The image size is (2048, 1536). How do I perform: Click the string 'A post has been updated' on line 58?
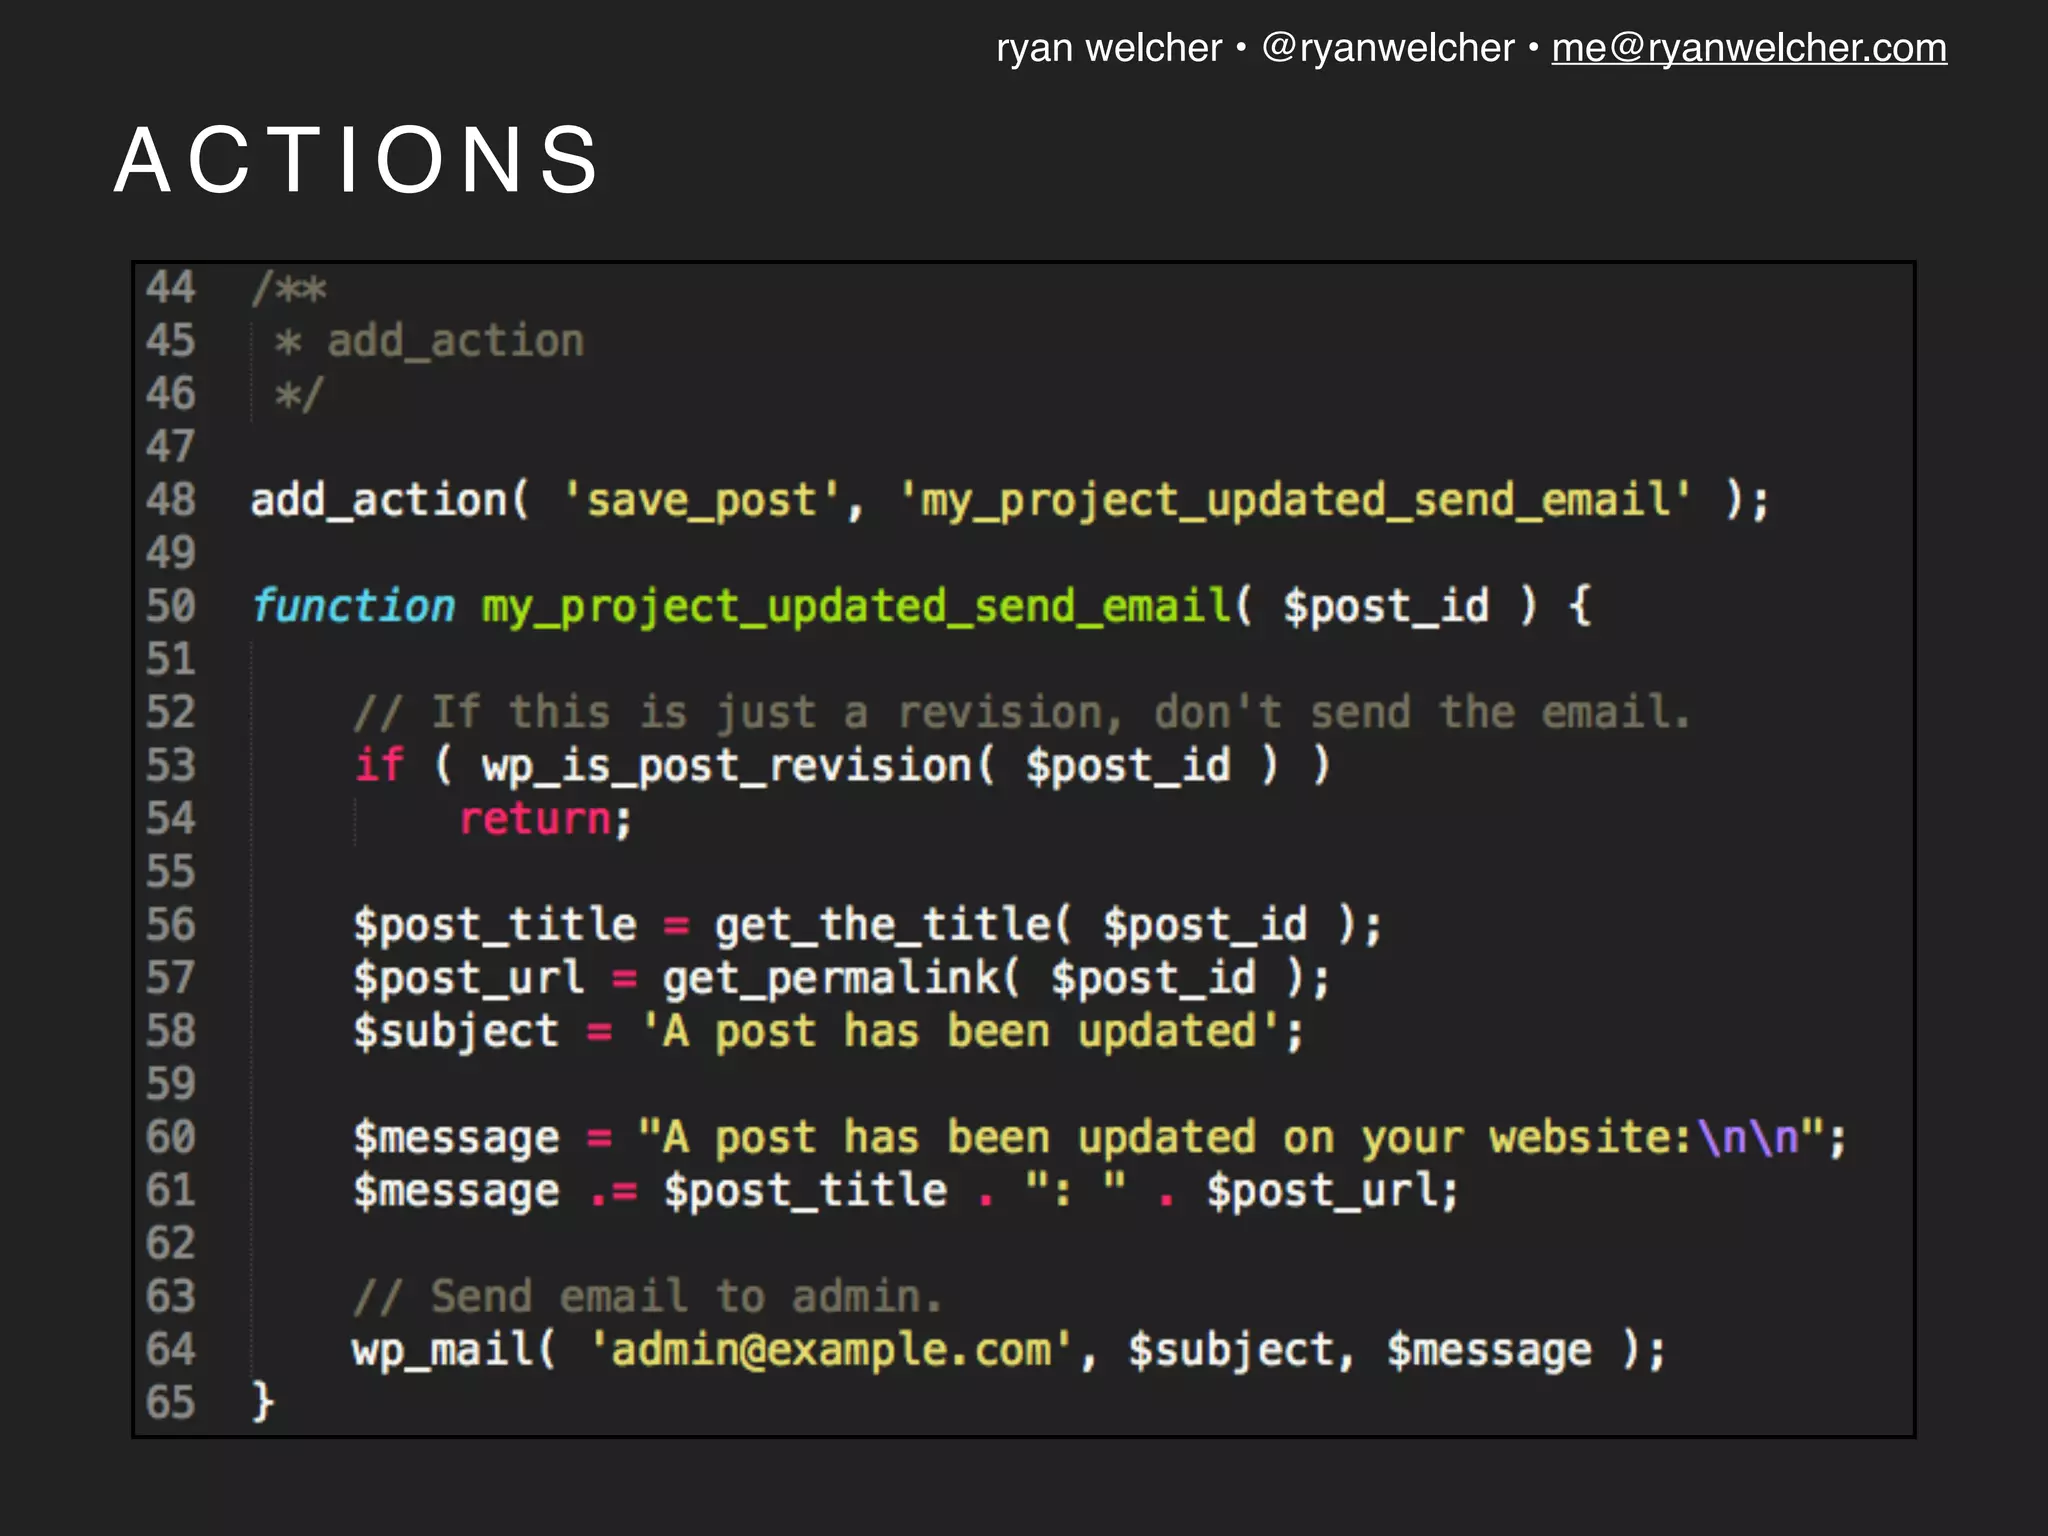pos(960,1031)
